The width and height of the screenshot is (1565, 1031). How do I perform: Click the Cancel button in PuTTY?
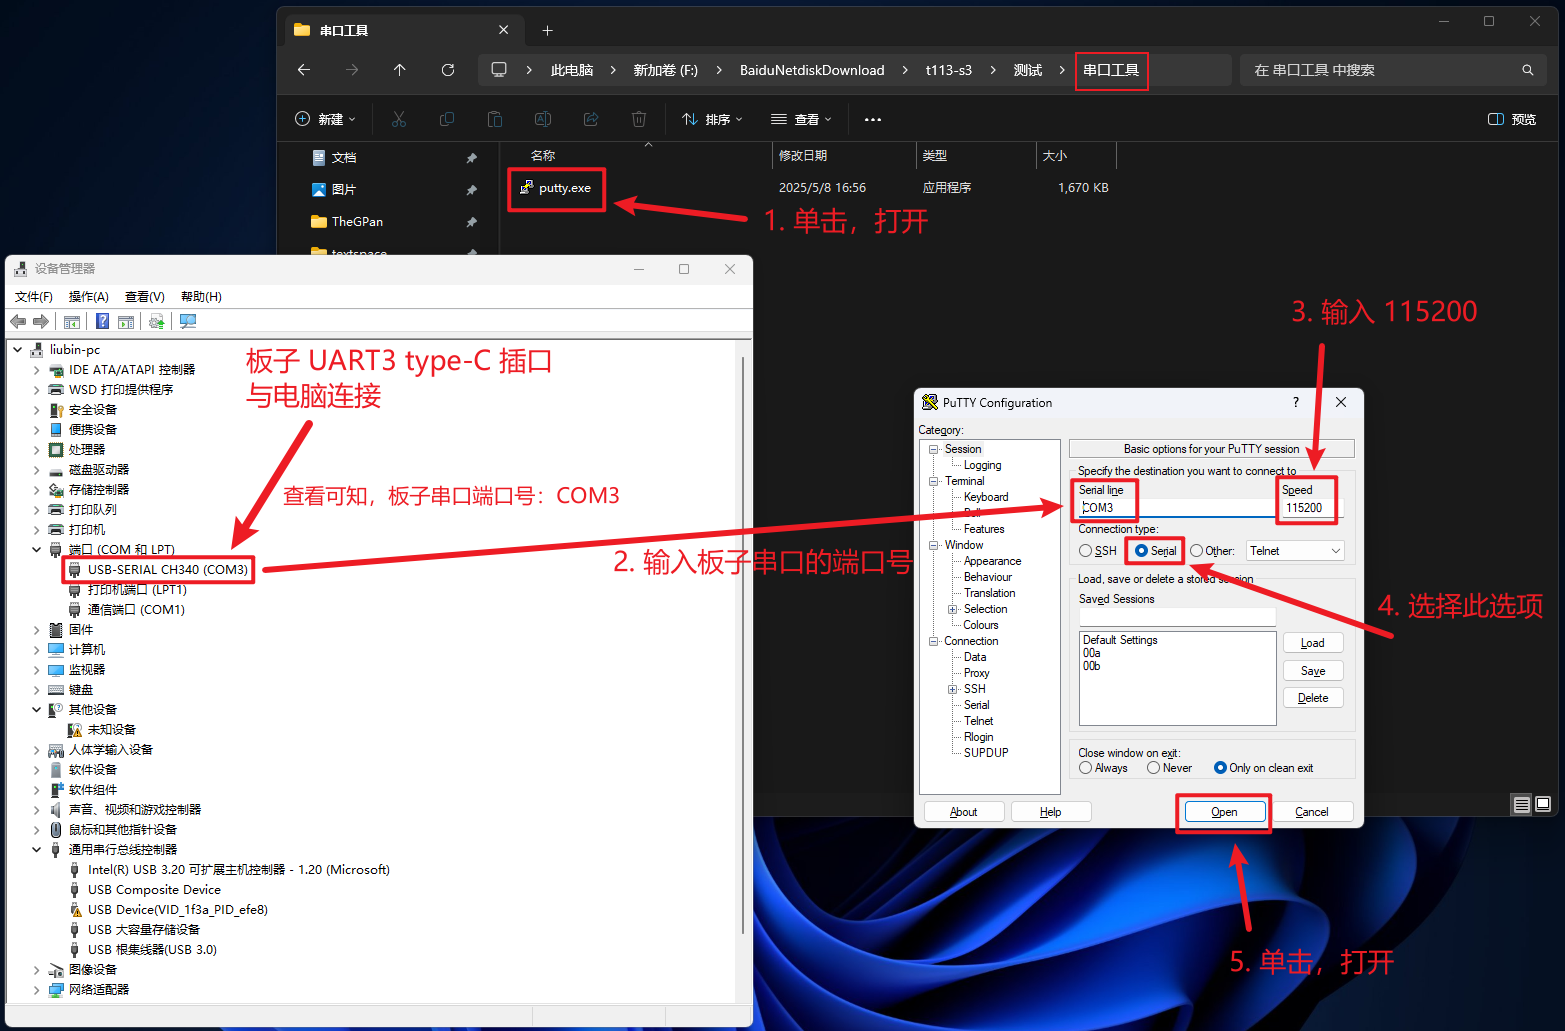1312,812
